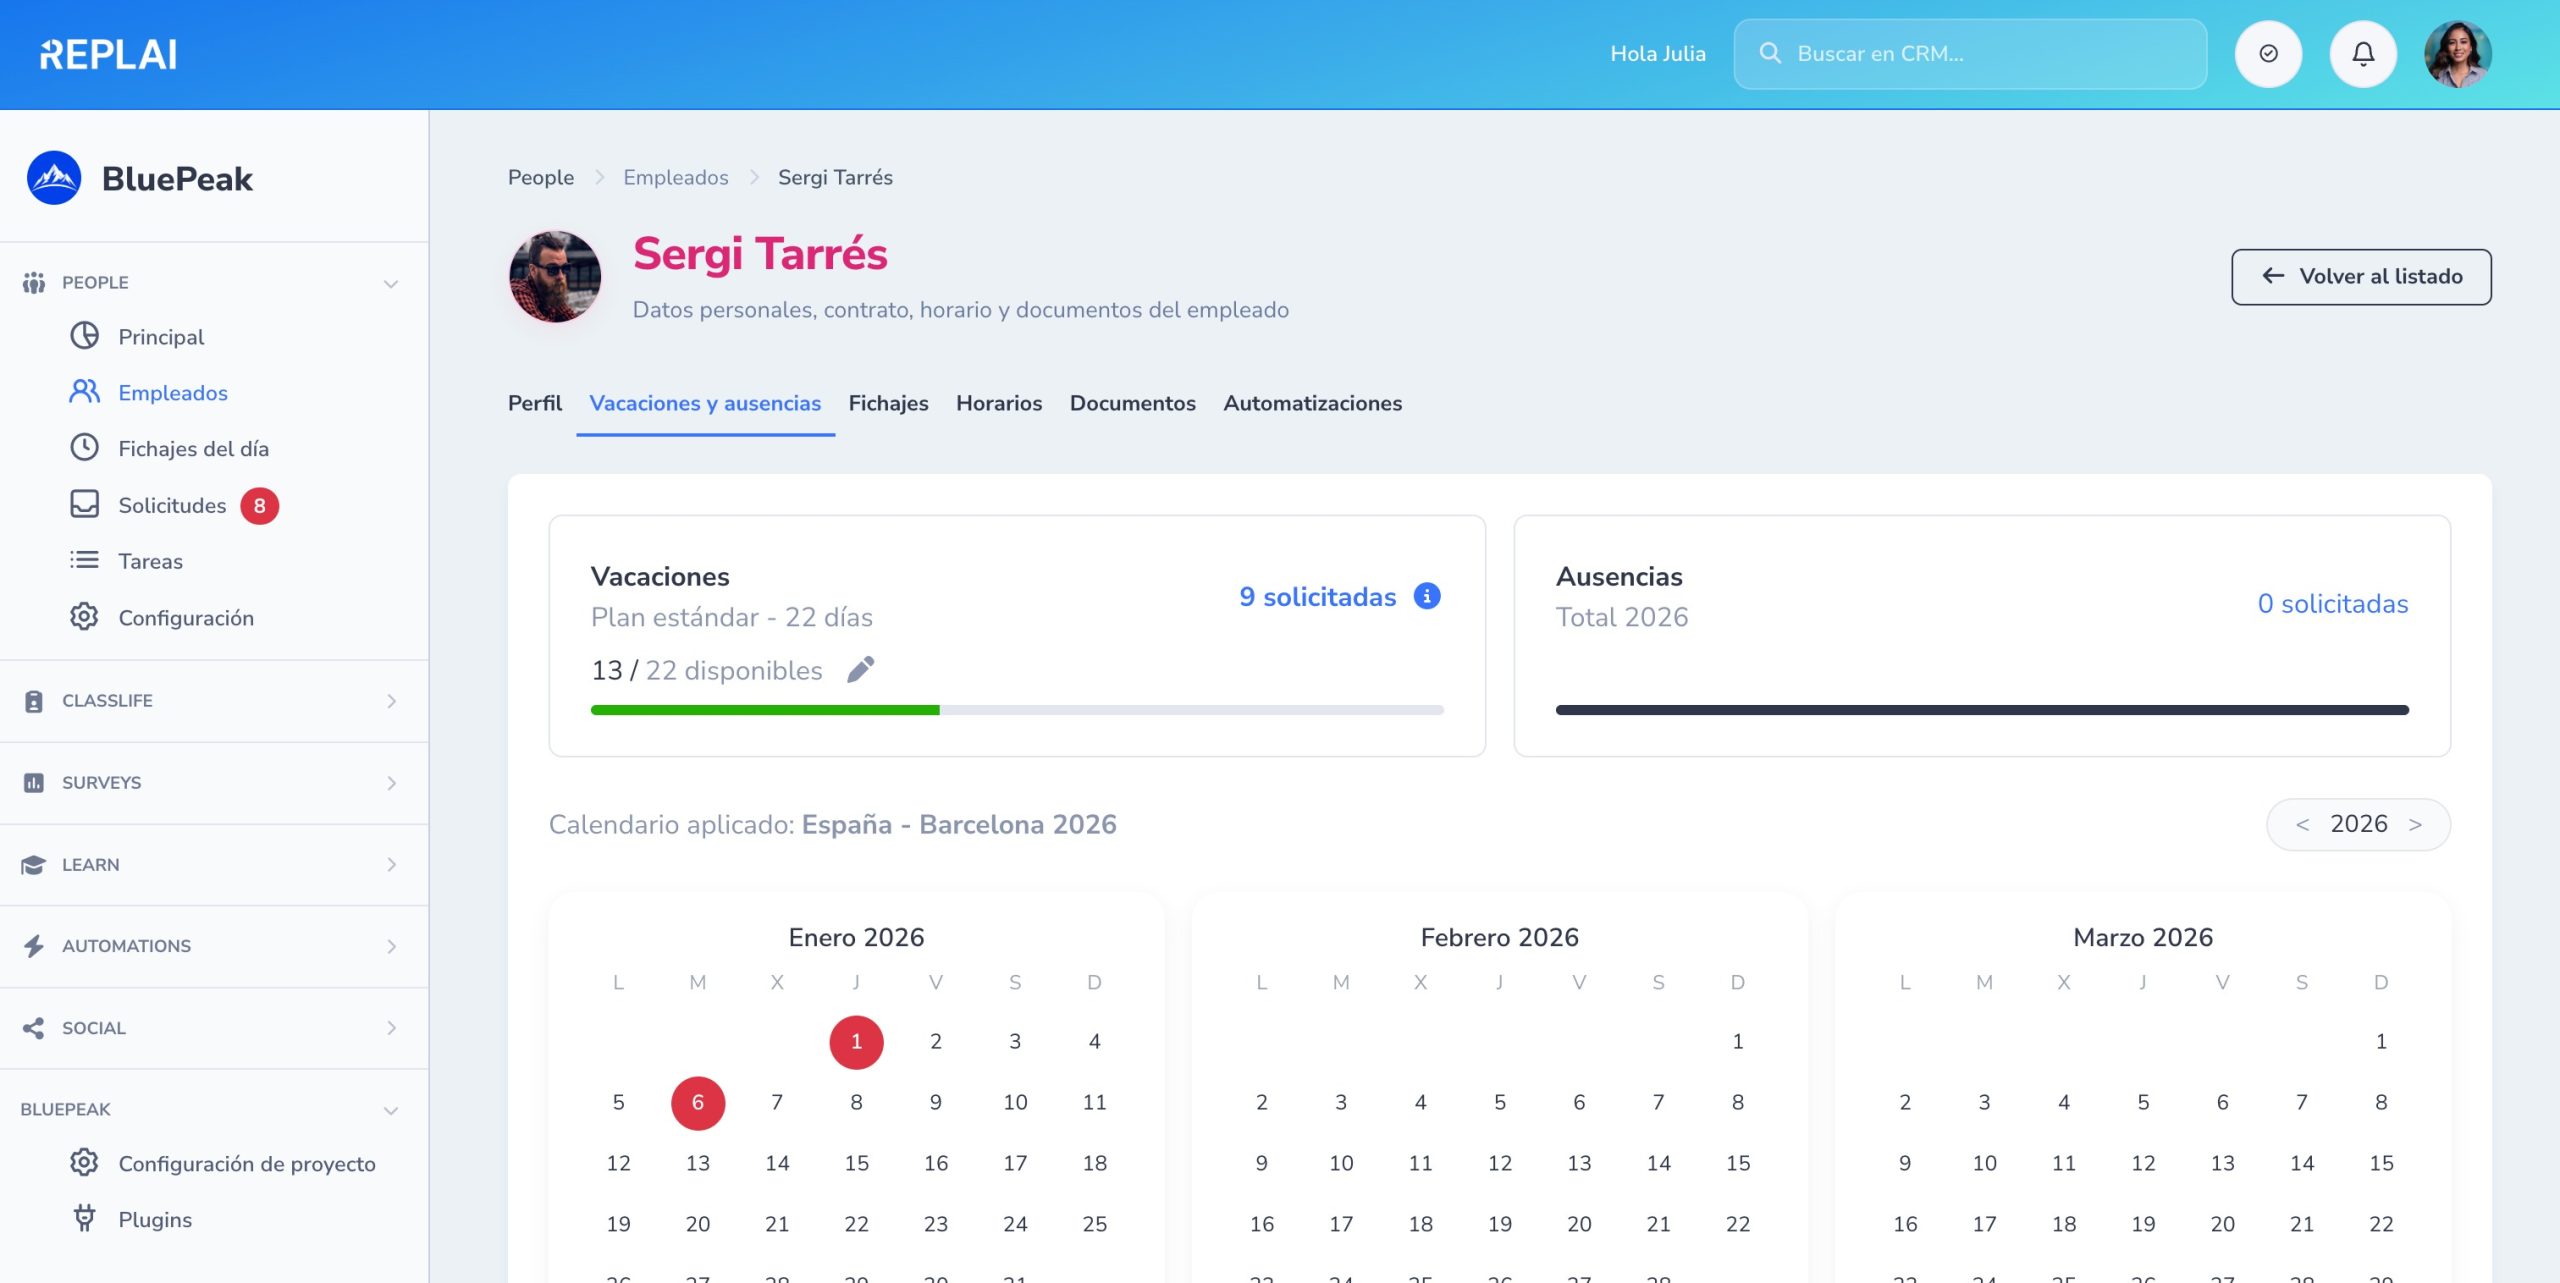The width and height of the screenshot is (2560, 1283).
Task: Click Fichajes del día sidebar label
Action: [193, 449]
